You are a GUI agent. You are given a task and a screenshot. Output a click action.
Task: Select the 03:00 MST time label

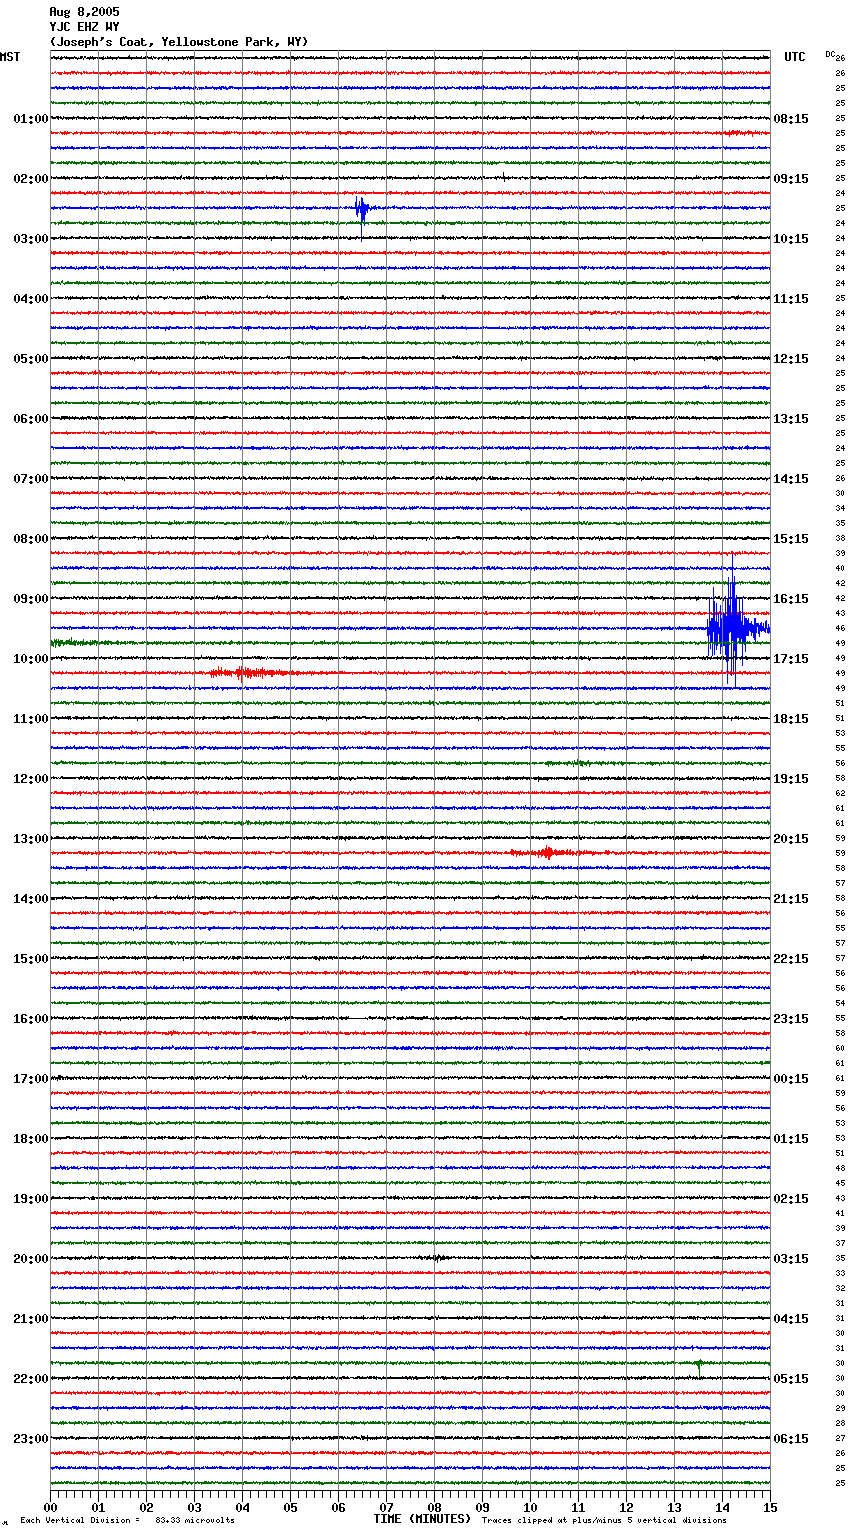(31, 239)
